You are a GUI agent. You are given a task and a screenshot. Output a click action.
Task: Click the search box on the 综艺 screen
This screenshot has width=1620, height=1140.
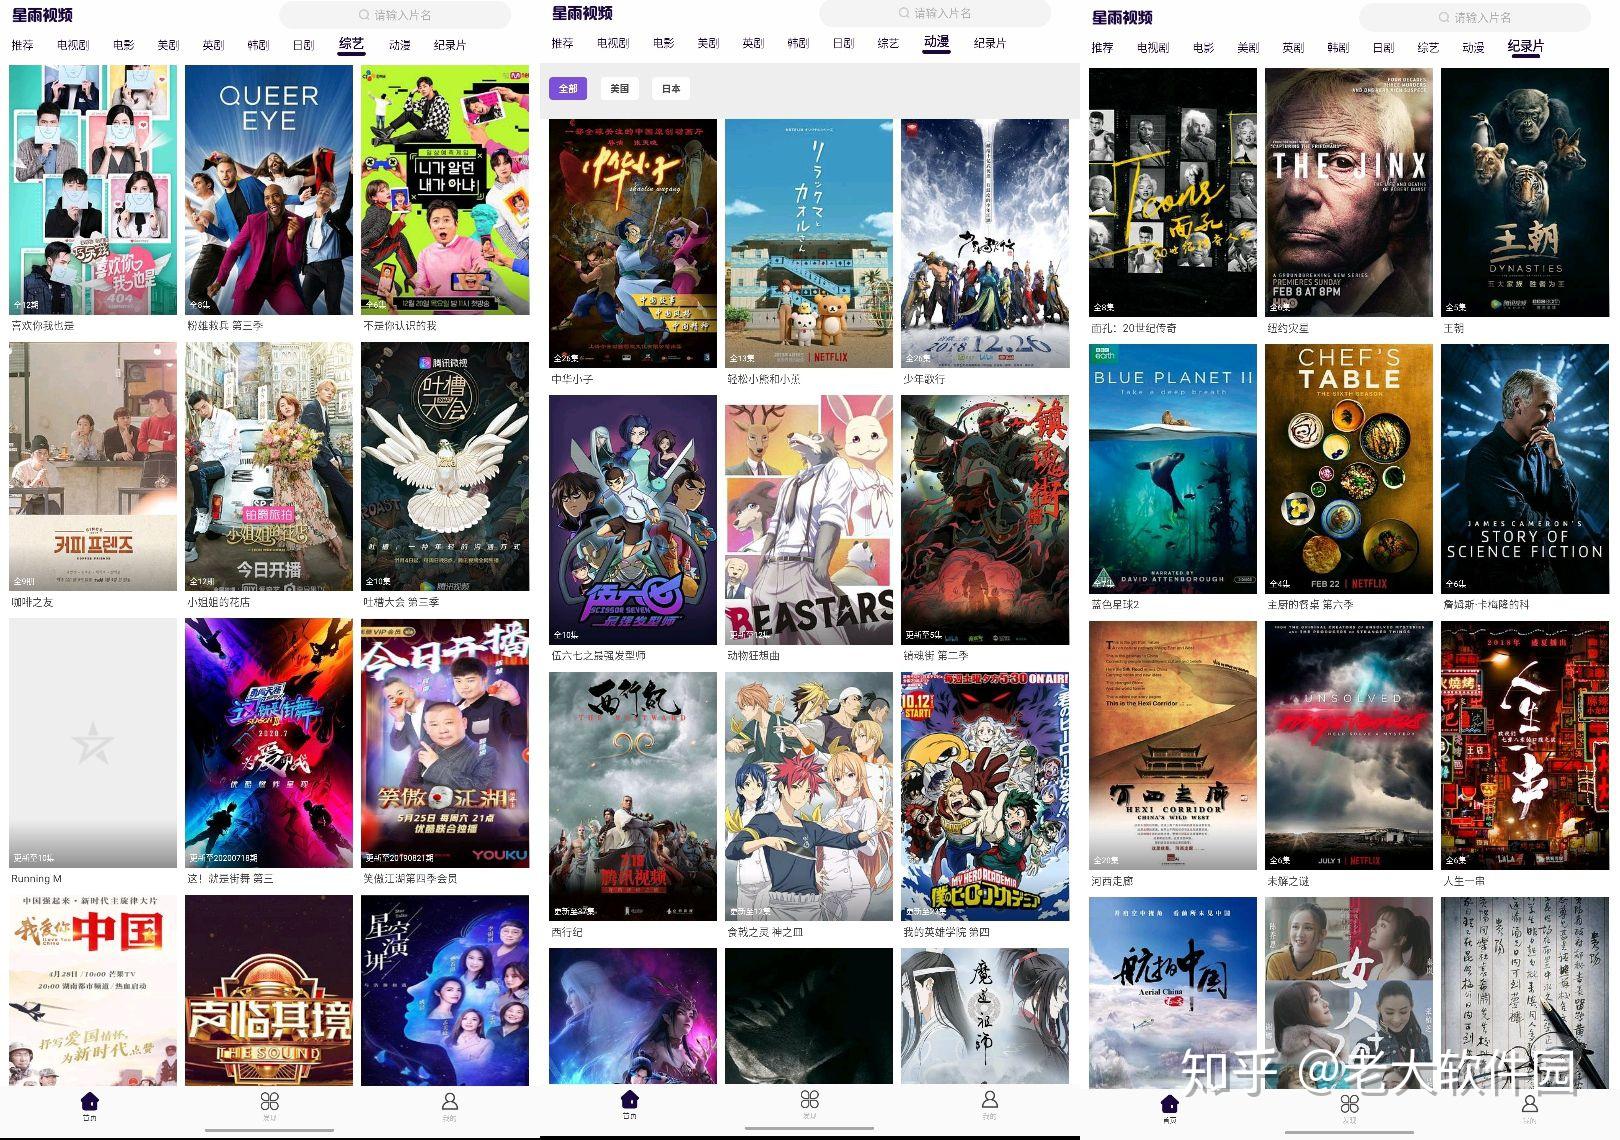click(x=395, y=15)
